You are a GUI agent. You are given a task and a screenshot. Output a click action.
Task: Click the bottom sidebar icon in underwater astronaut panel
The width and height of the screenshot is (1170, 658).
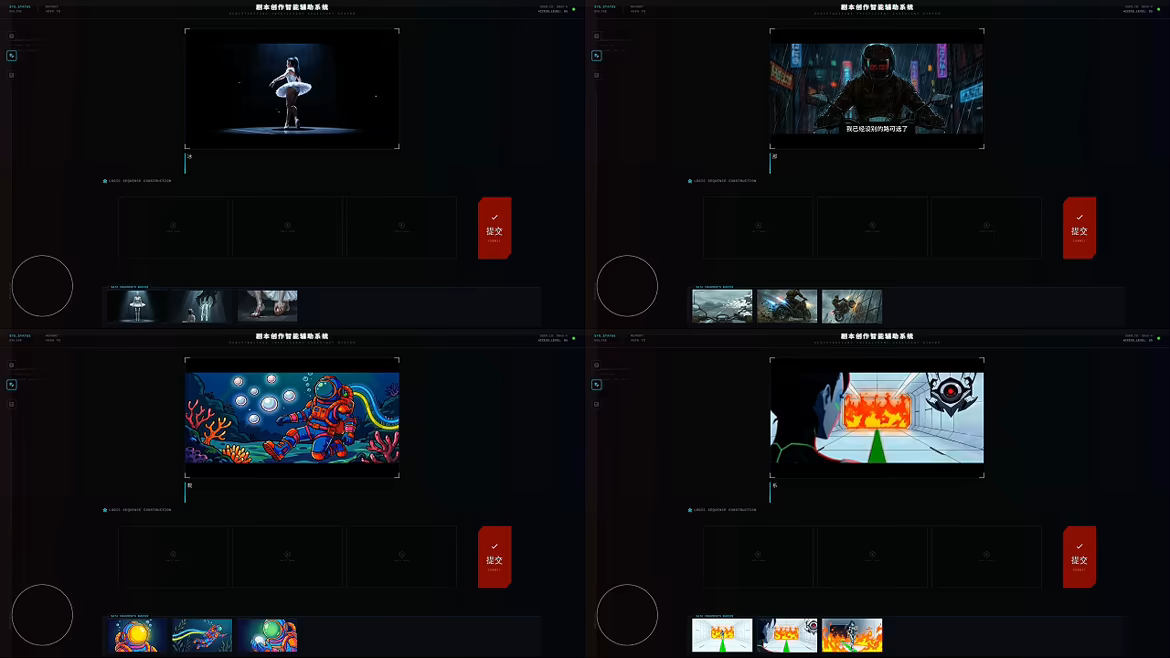coord(12,404)
